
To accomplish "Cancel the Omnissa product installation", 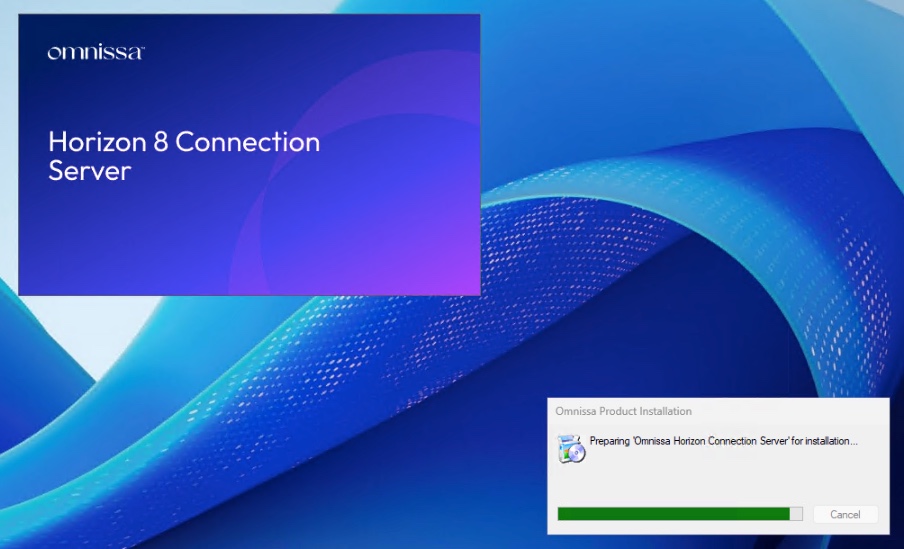I will click(845, 514).
